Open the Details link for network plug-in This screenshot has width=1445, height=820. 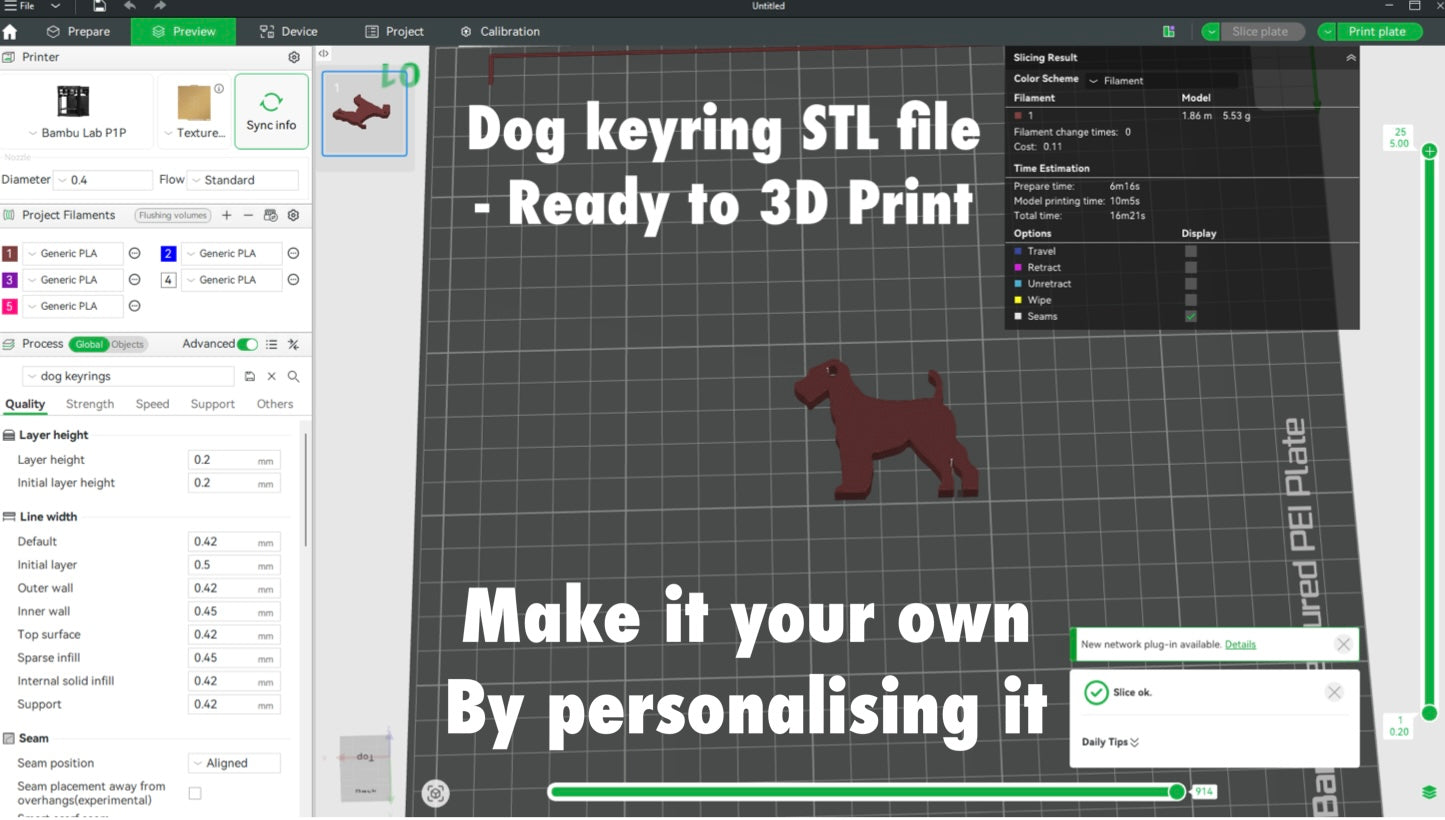(1240, 644)
